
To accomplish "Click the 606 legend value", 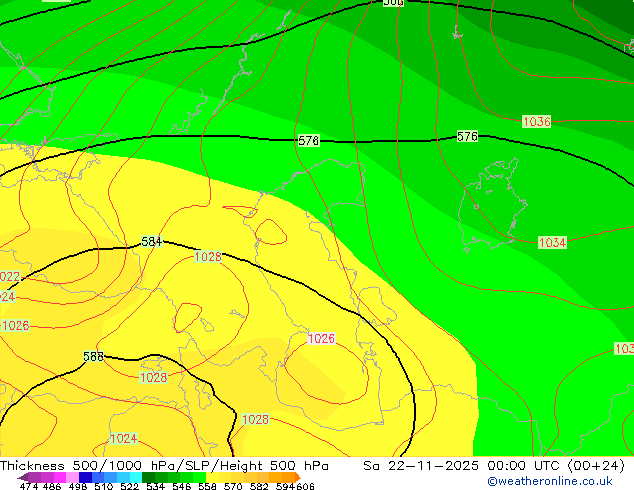I will click(305, 486).
